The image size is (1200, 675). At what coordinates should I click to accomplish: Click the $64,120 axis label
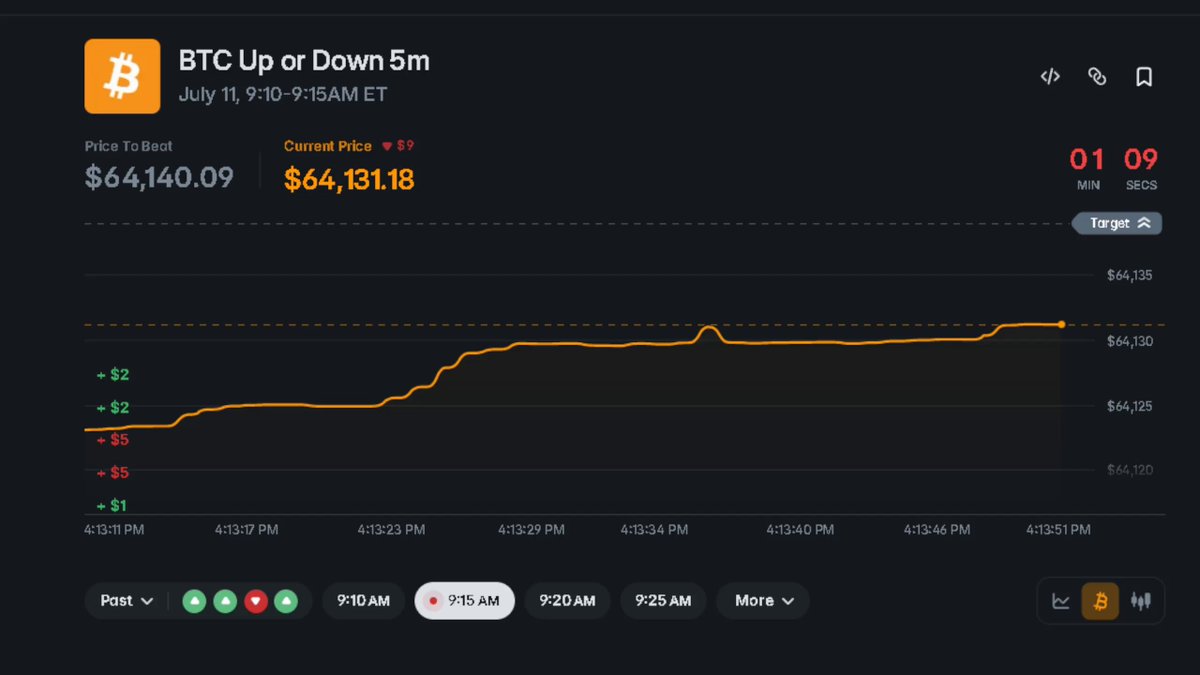coord(1130,470)
